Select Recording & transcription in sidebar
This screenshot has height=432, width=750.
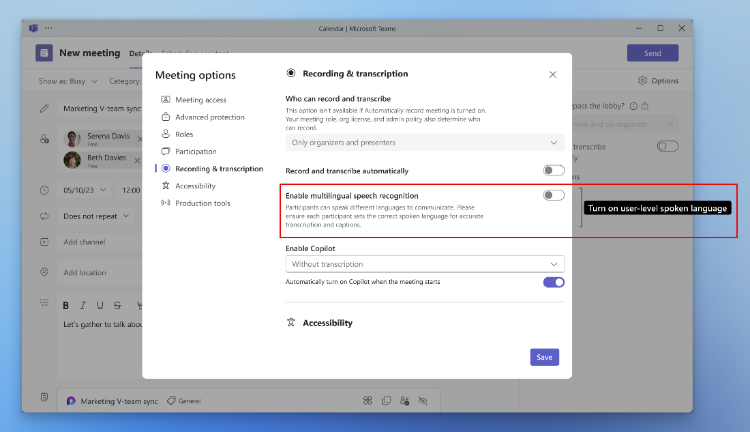click(212, 168)
